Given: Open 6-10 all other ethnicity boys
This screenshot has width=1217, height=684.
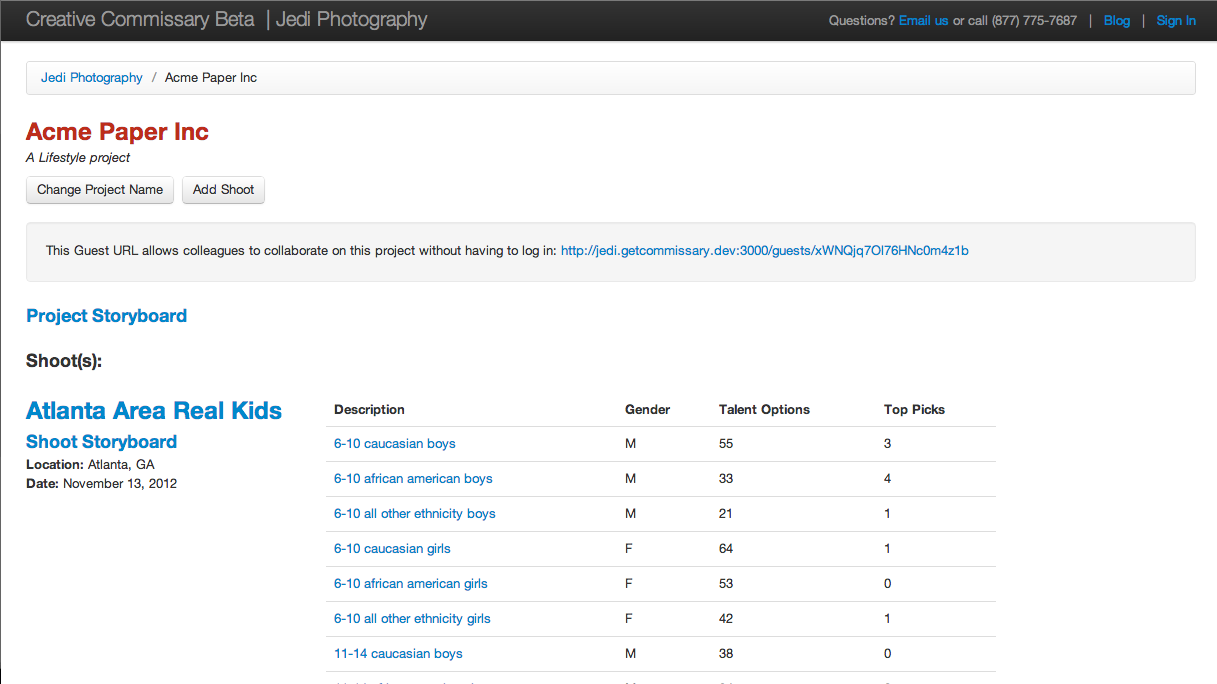Looking at the screenshot, I should (x=414, y=514).
